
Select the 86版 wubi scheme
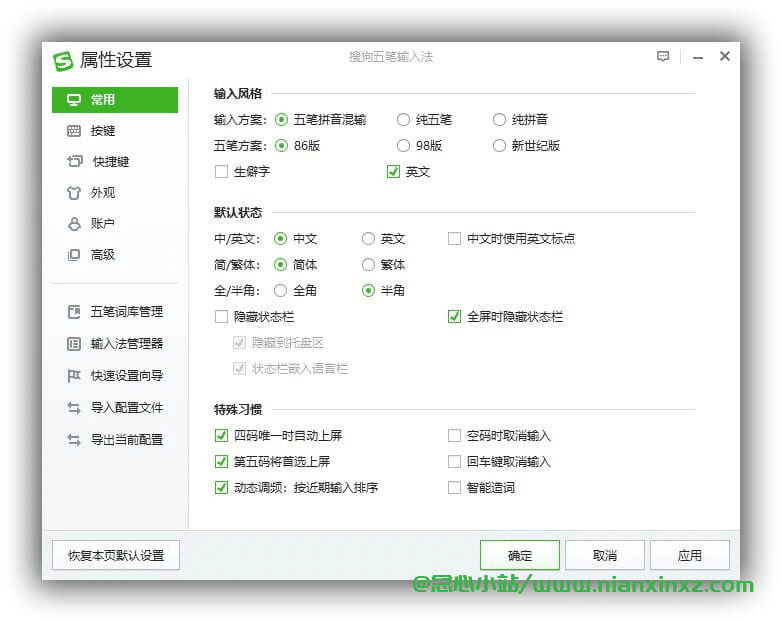(281, 146)
